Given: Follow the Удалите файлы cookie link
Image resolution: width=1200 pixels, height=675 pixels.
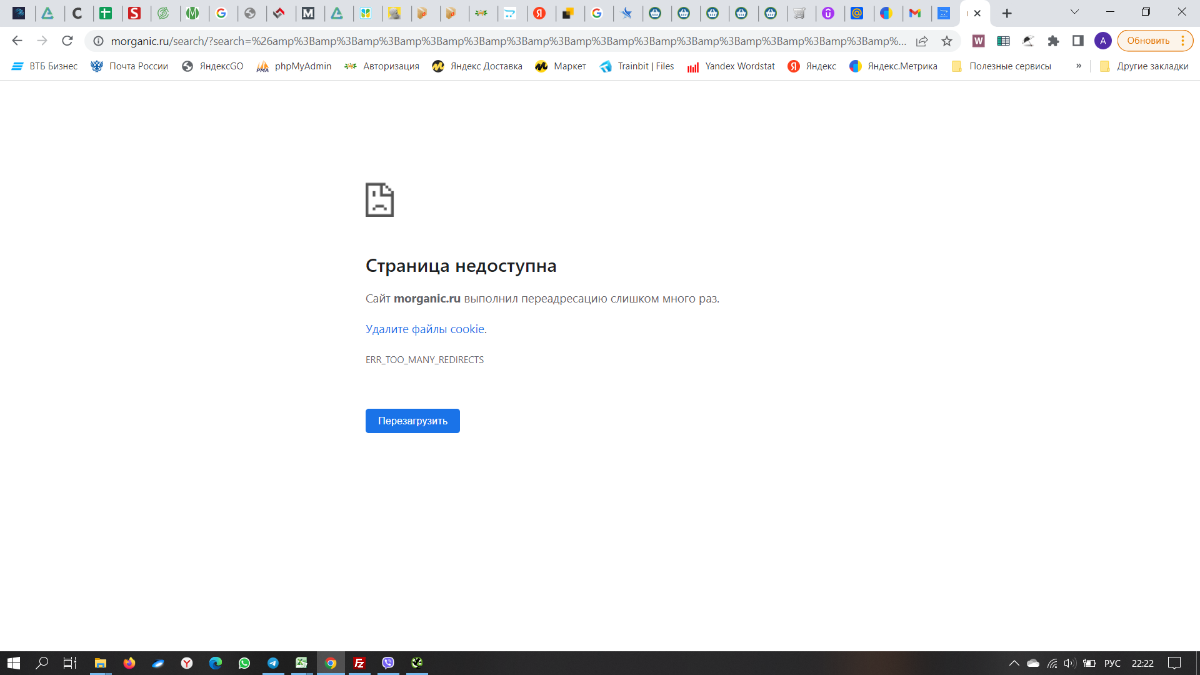Looking at the screenshot, I should pos(425,329).
